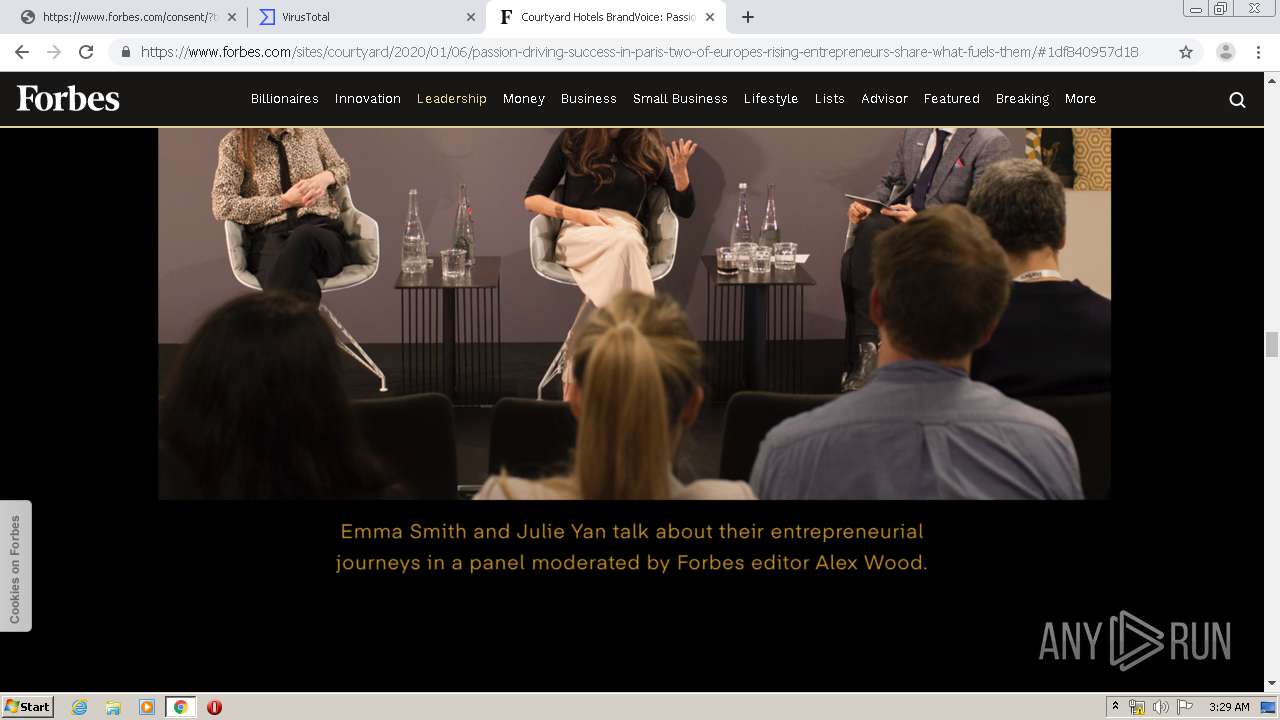1280x720 pixels.
Task: View site info via padlock icon
Action: pyautogui.click(x=125, y=52)
